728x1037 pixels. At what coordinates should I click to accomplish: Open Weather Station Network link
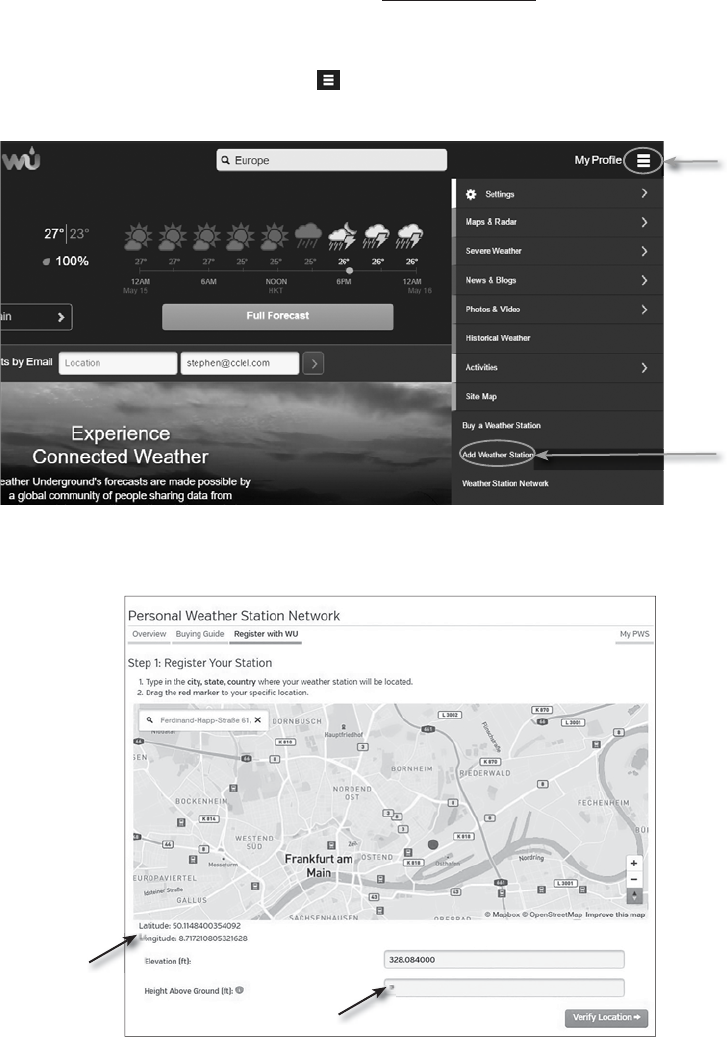pos(505,484)
